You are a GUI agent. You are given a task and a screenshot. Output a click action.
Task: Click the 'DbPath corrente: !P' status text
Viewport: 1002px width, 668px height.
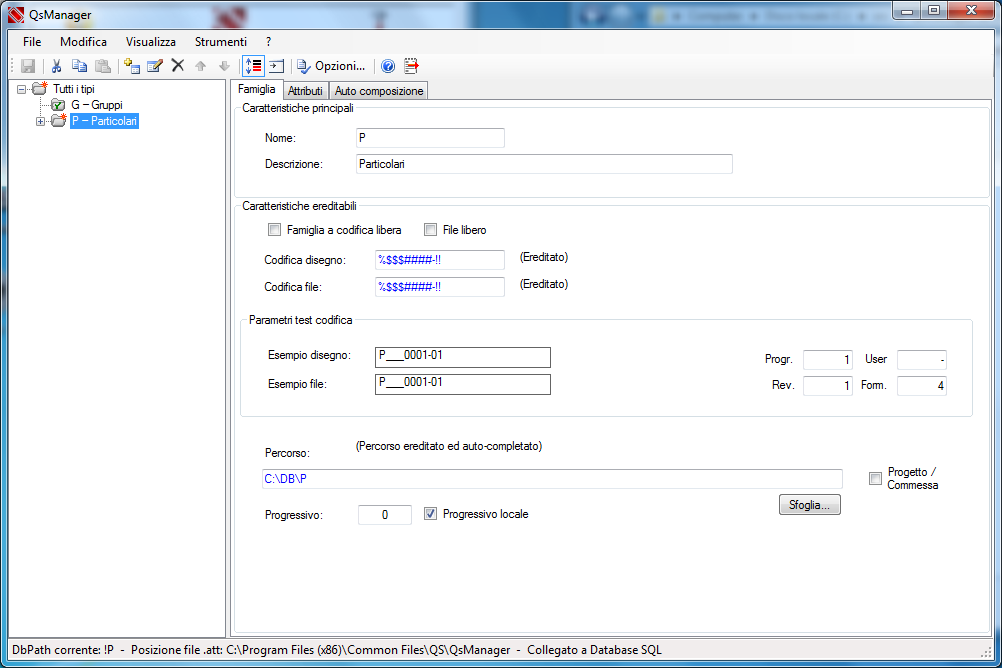(x=63, y=650)
